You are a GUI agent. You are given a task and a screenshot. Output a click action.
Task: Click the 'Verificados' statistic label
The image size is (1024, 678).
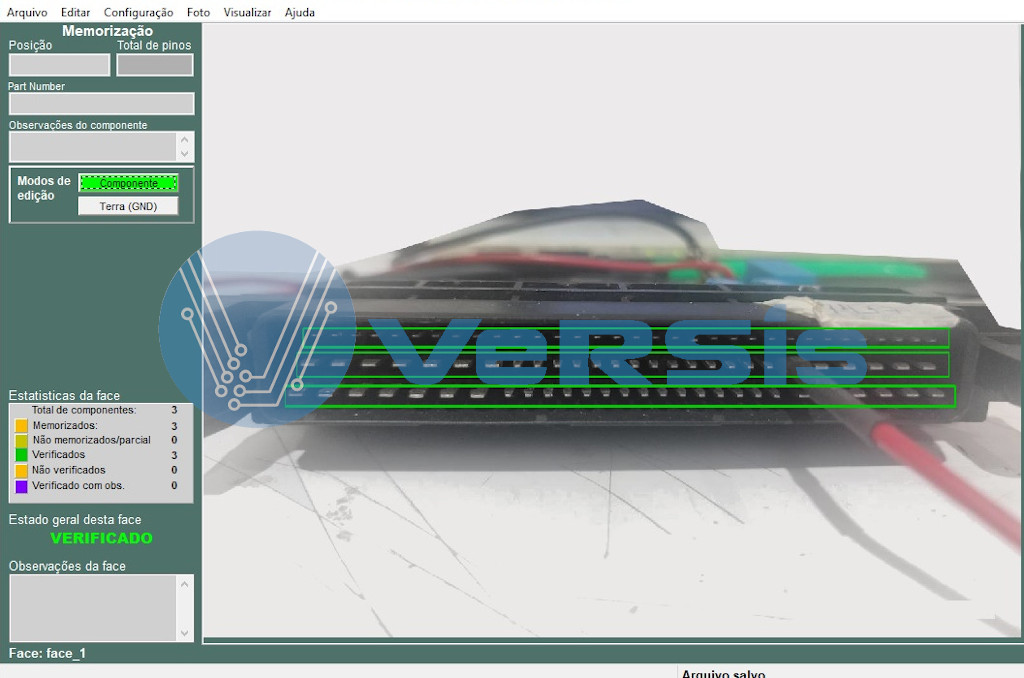pyautogui.click(x=59, y=455)
